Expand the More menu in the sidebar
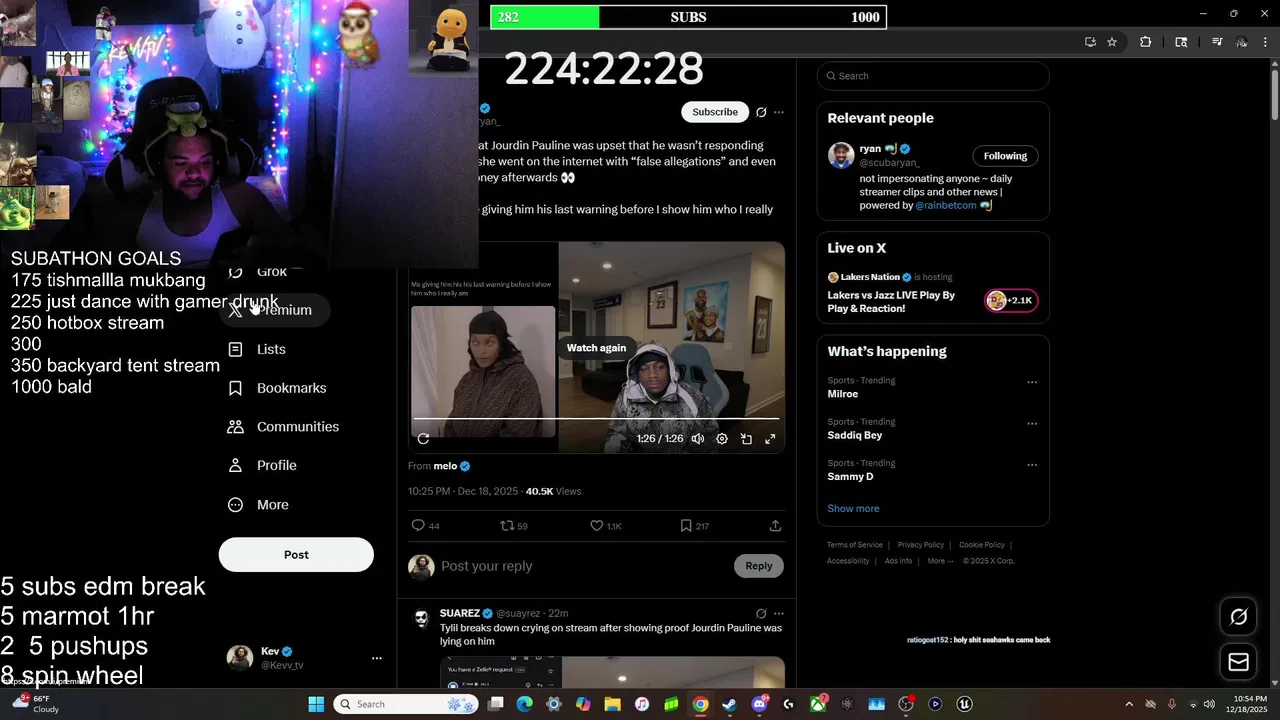Screen dimensions: 1280x720 pyautogui.click(x=258, y=505)
